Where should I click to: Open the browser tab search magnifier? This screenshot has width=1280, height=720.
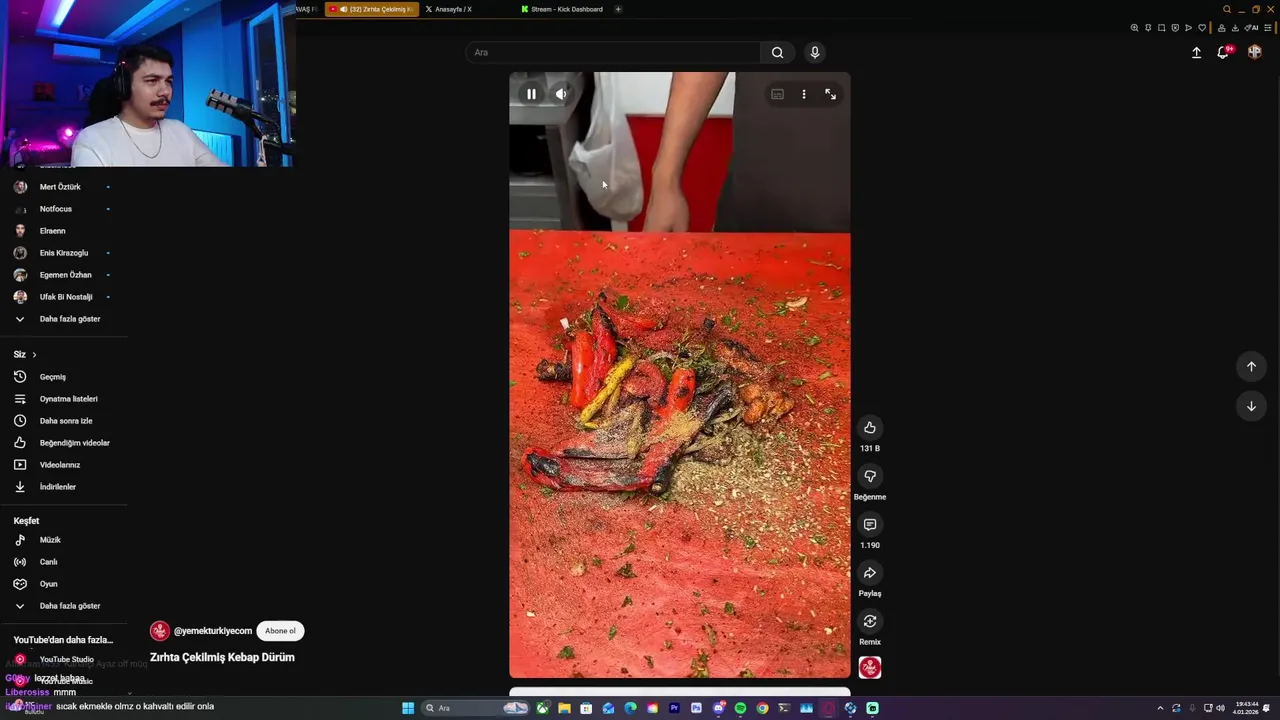click(x=1227, y=9)
